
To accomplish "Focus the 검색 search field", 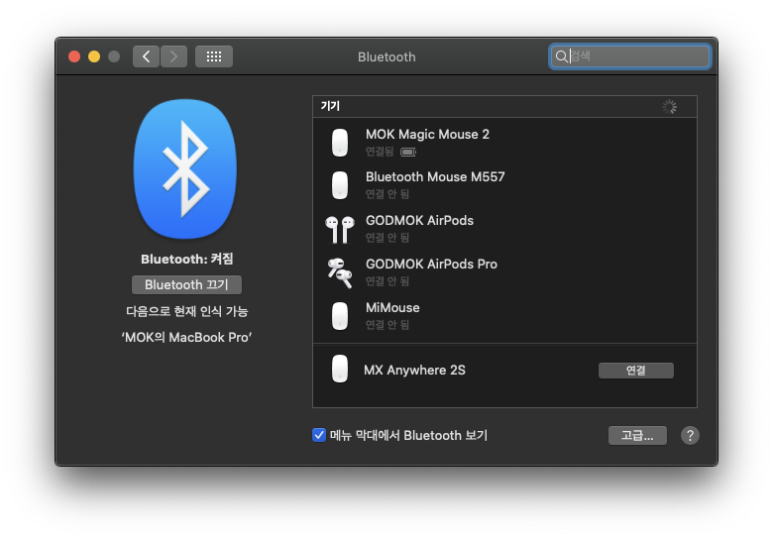I will 630,56.
